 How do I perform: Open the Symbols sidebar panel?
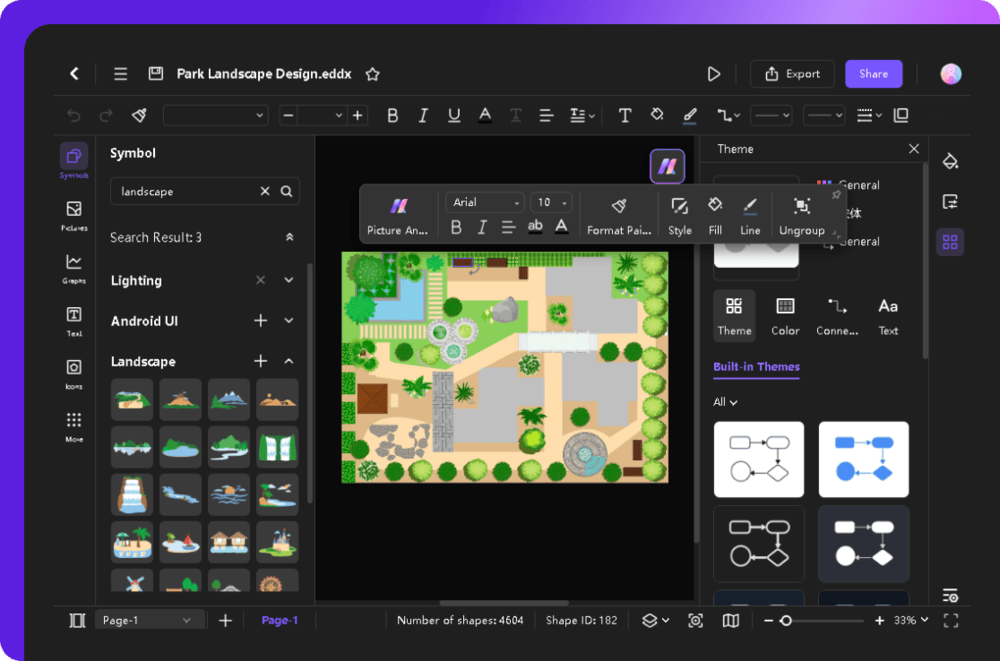pos(74,161)
